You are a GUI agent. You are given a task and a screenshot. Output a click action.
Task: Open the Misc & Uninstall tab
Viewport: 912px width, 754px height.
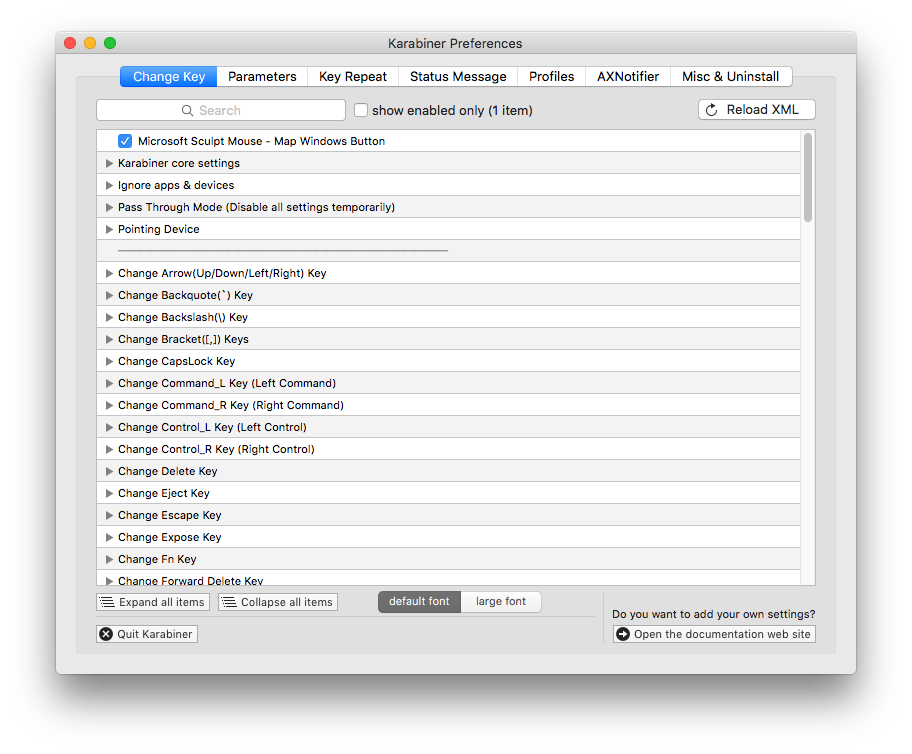click(x=731, y=77)
